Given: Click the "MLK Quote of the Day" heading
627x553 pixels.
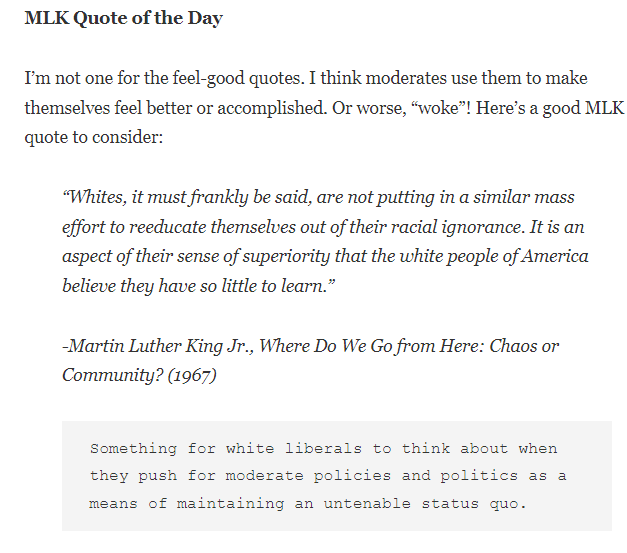Looking at the screenshot, I should [123, 19].
